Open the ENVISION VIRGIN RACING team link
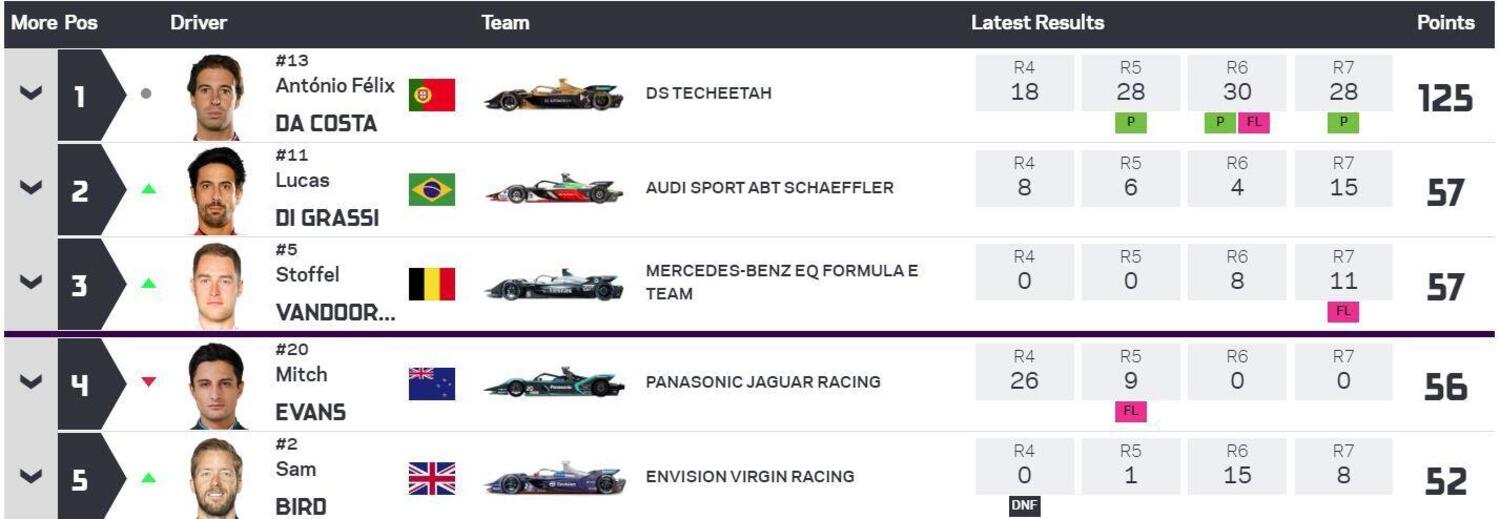 750,476
